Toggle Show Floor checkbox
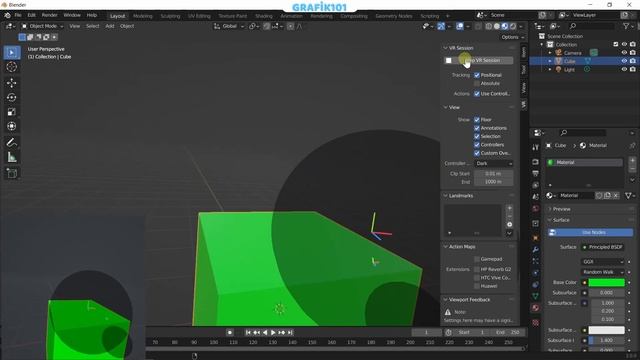 pos(477,120)
